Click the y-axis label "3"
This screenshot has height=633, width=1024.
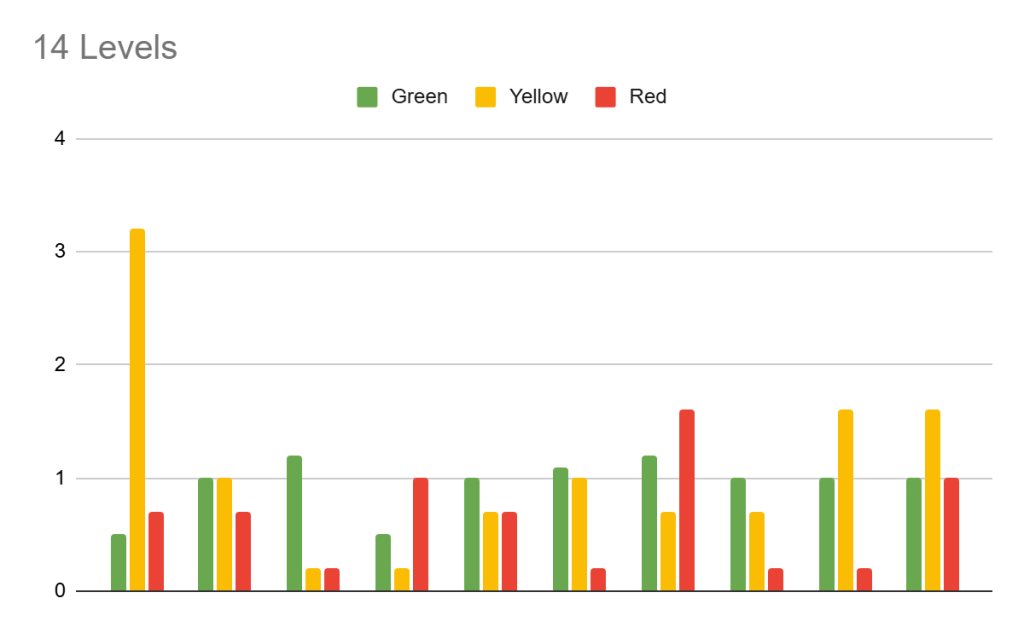tap(60, 252)
